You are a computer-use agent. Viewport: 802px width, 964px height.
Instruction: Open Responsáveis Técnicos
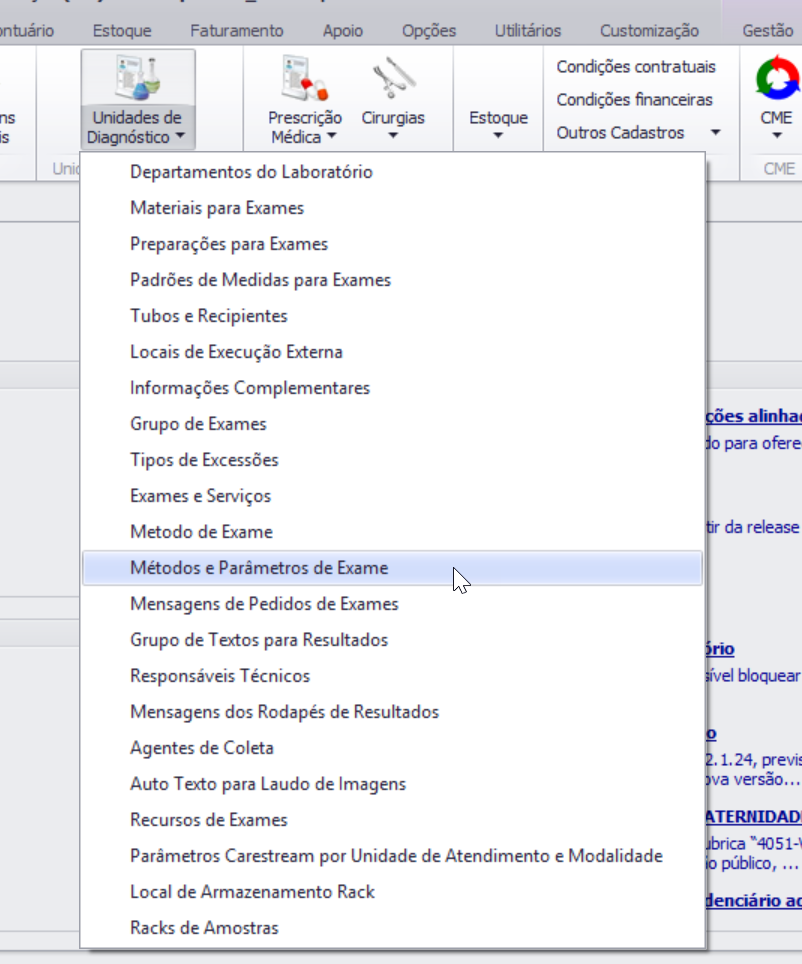[392, 676]
